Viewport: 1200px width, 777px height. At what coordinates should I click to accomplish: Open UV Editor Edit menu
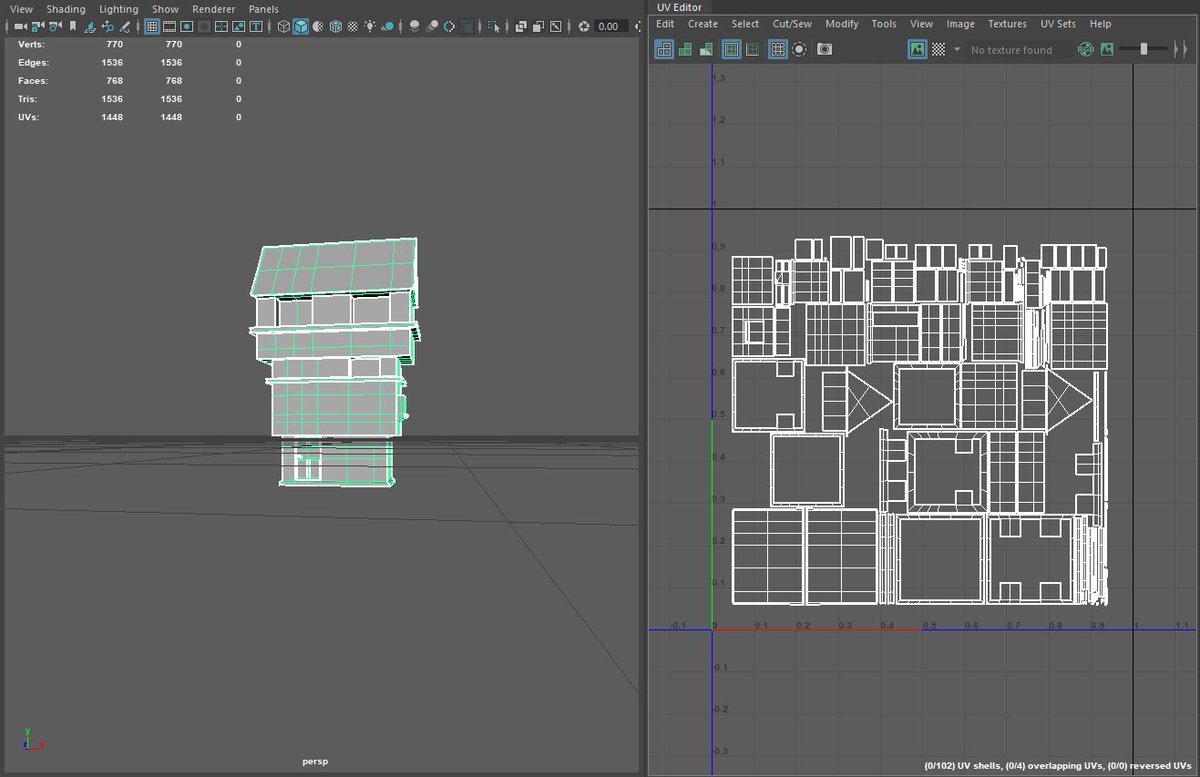665,24
